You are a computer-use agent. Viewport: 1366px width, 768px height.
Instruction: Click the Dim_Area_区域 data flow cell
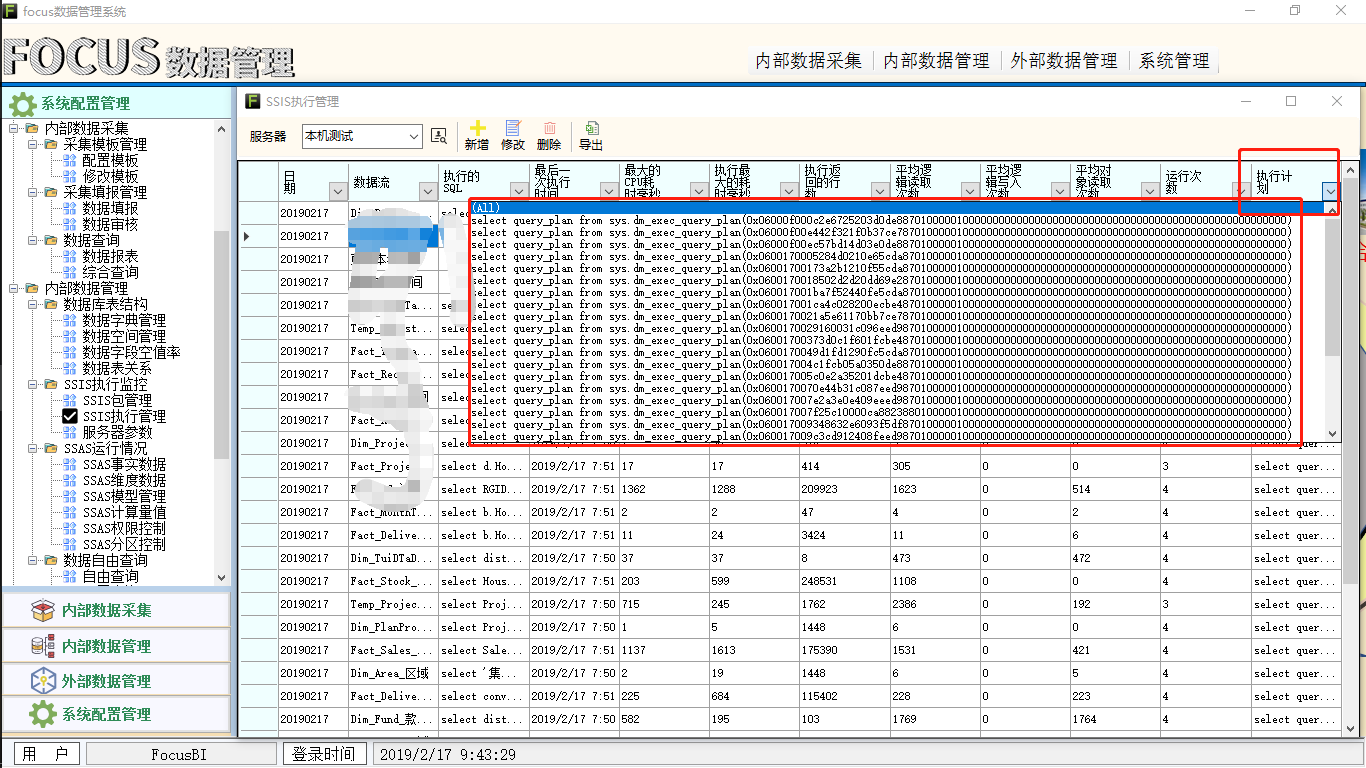click(392, 673)
